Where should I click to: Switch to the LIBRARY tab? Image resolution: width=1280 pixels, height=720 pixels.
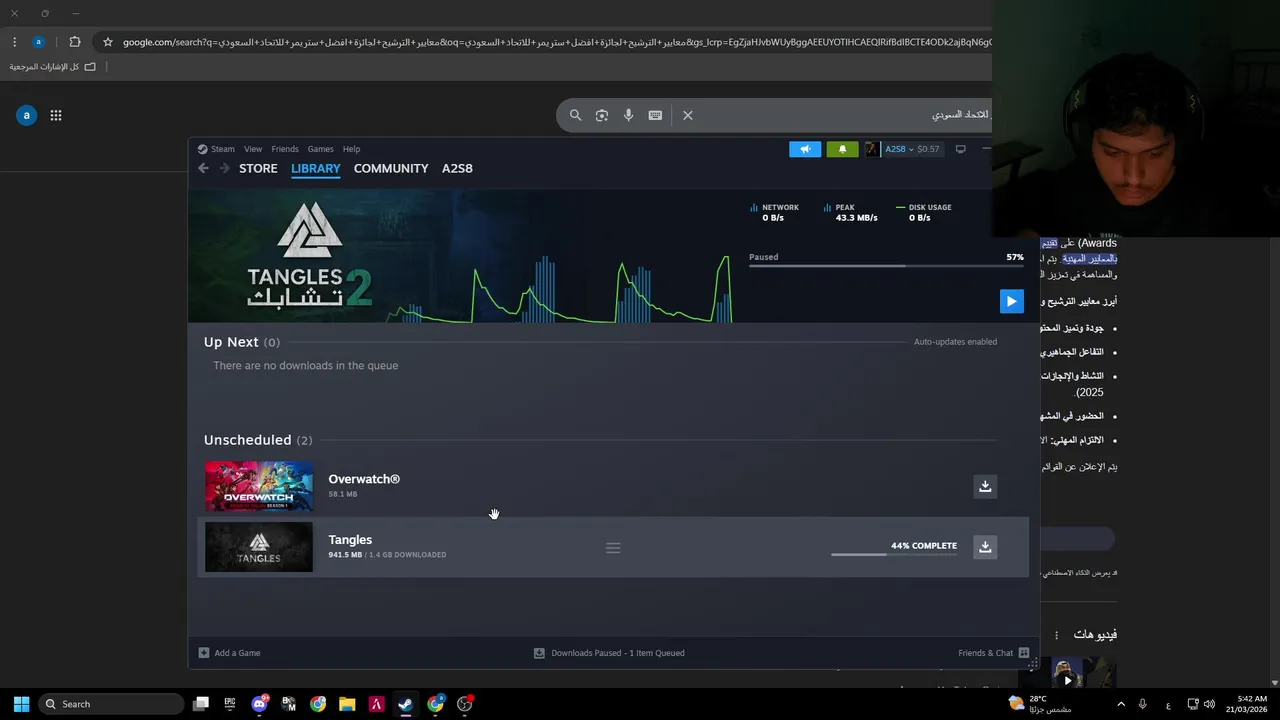(x=316, y=168)
